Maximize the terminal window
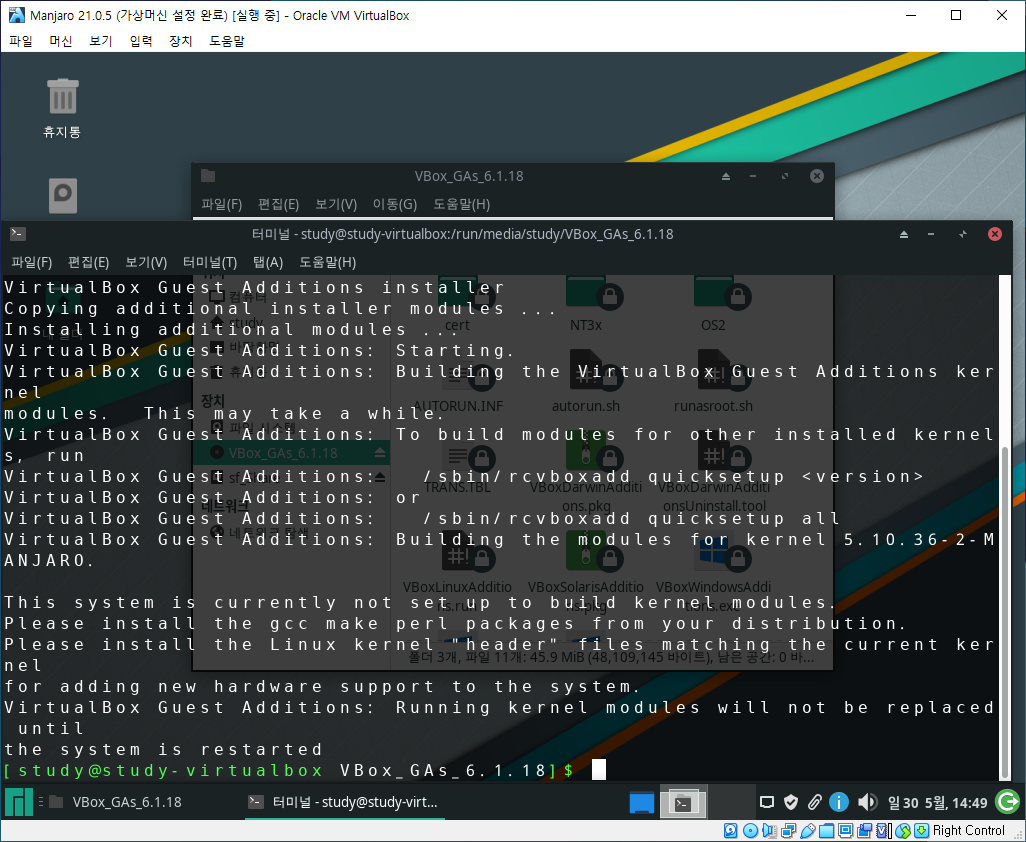Image resolution: width=1026 pixels, height=842 pixels. 963,234
